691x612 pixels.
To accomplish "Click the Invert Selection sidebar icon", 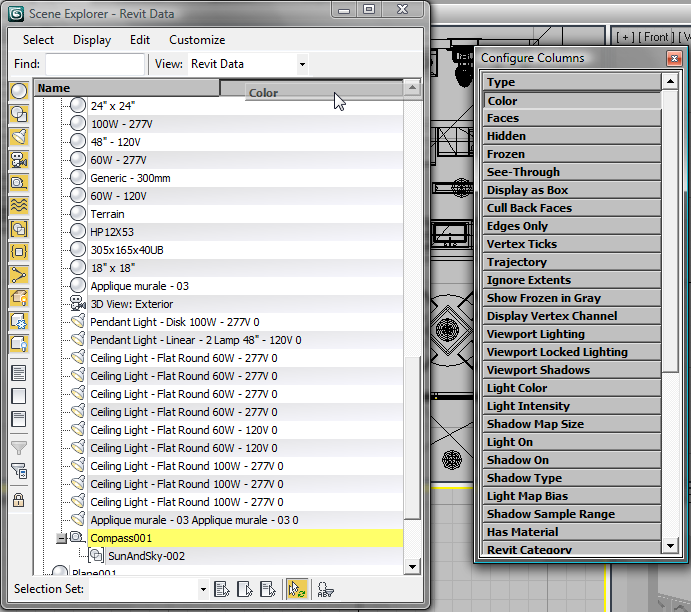I will click(19, 419).
